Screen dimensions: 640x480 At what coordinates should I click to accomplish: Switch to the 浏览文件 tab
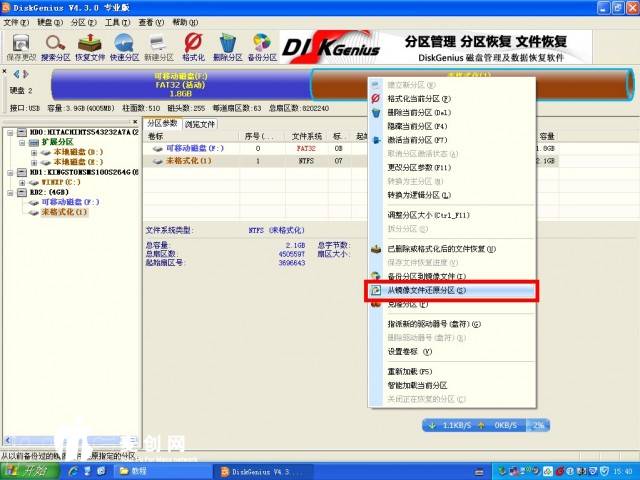point(200,124)
